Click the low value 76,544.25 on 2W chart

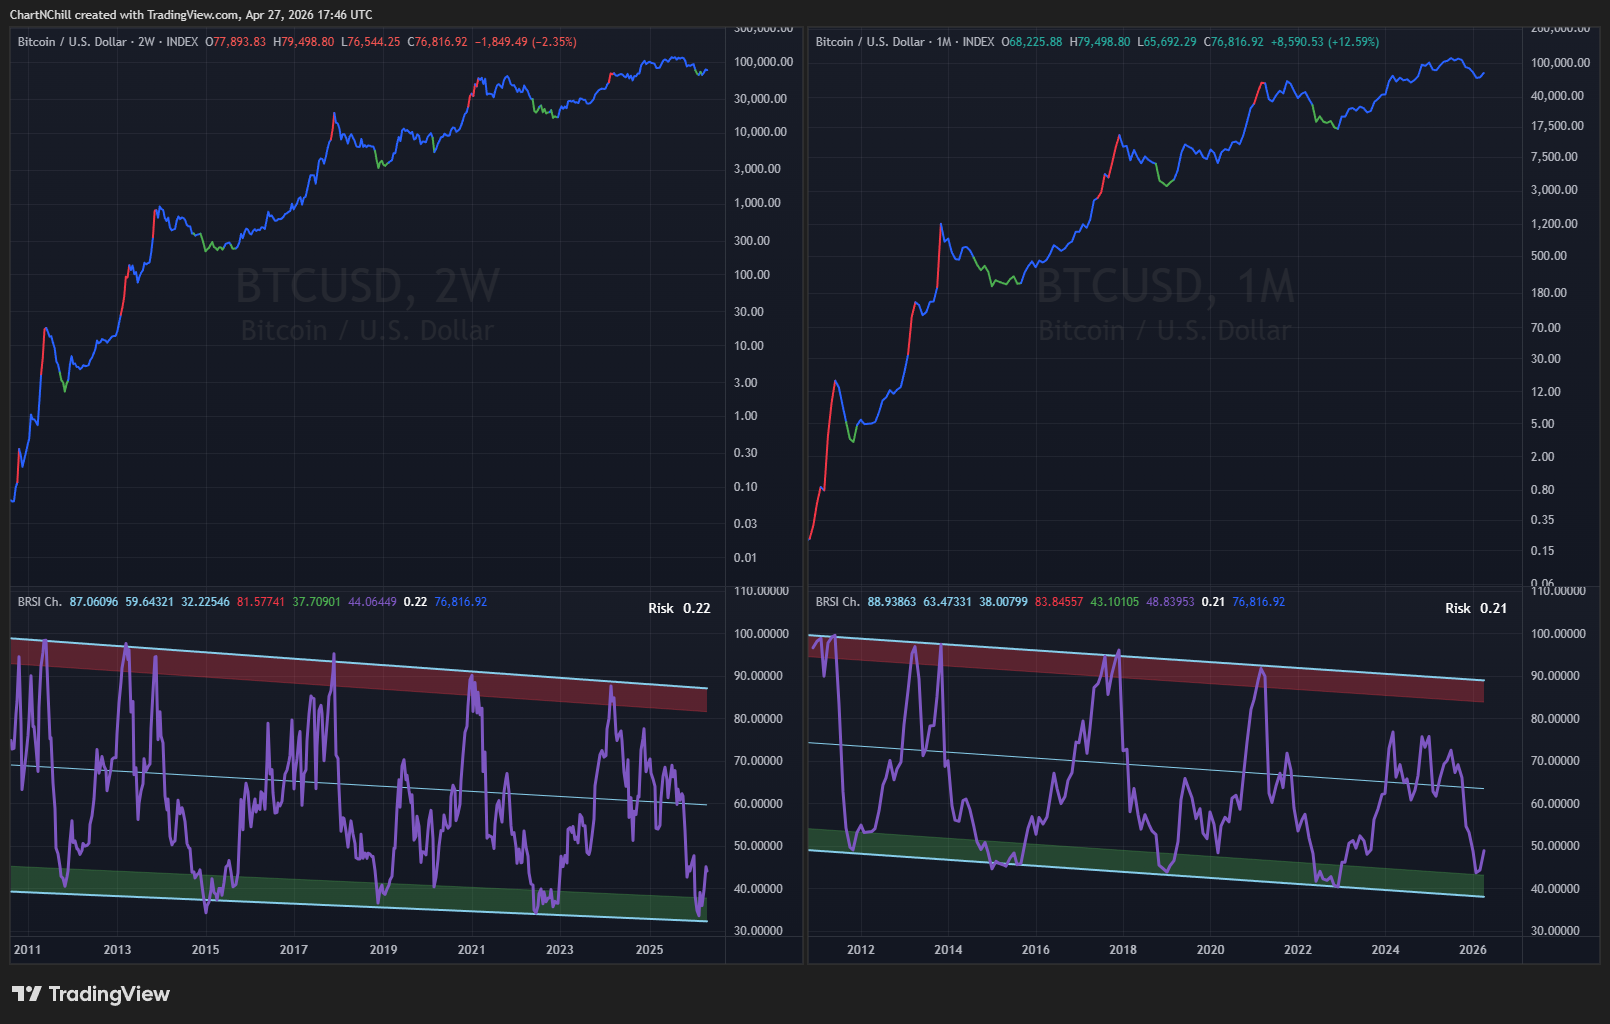pyautogui.click(x=375, y=42)
